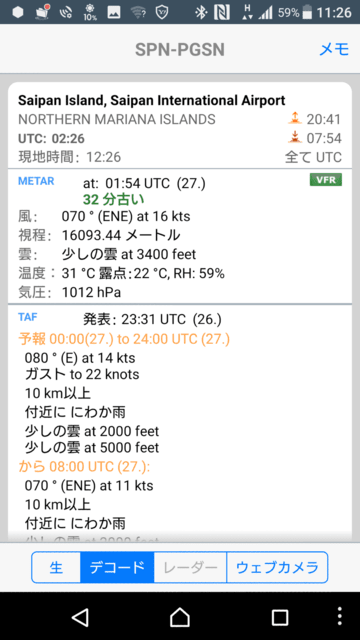The width and height of the screenshot is (360, 640).
Task: Open the ウェブカメラ webcam tab
Action: click(277, 567)
